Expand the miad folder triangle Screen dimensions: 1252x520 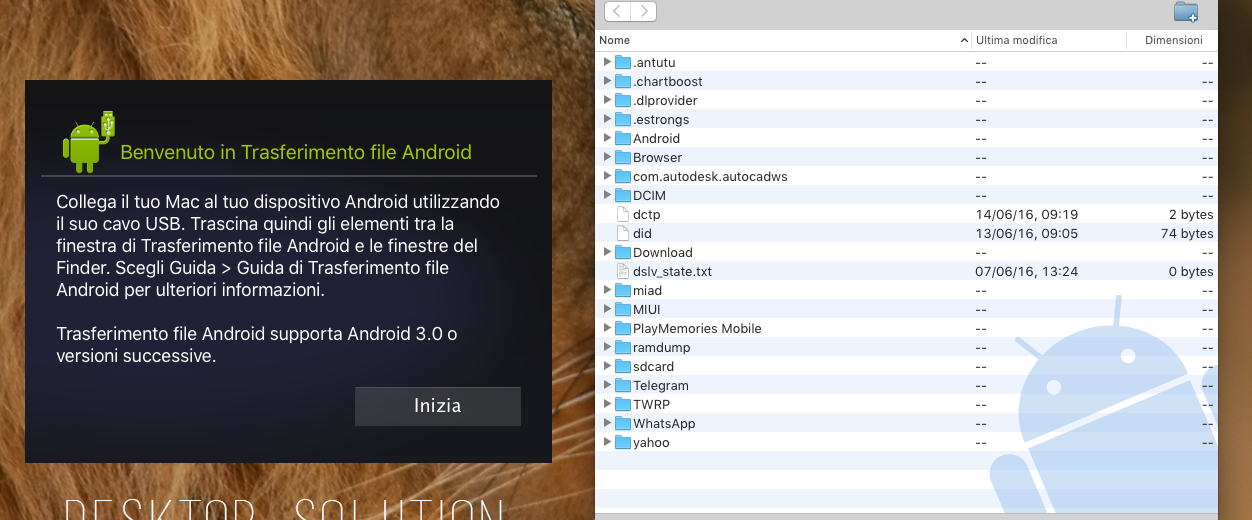coord(607,290)
